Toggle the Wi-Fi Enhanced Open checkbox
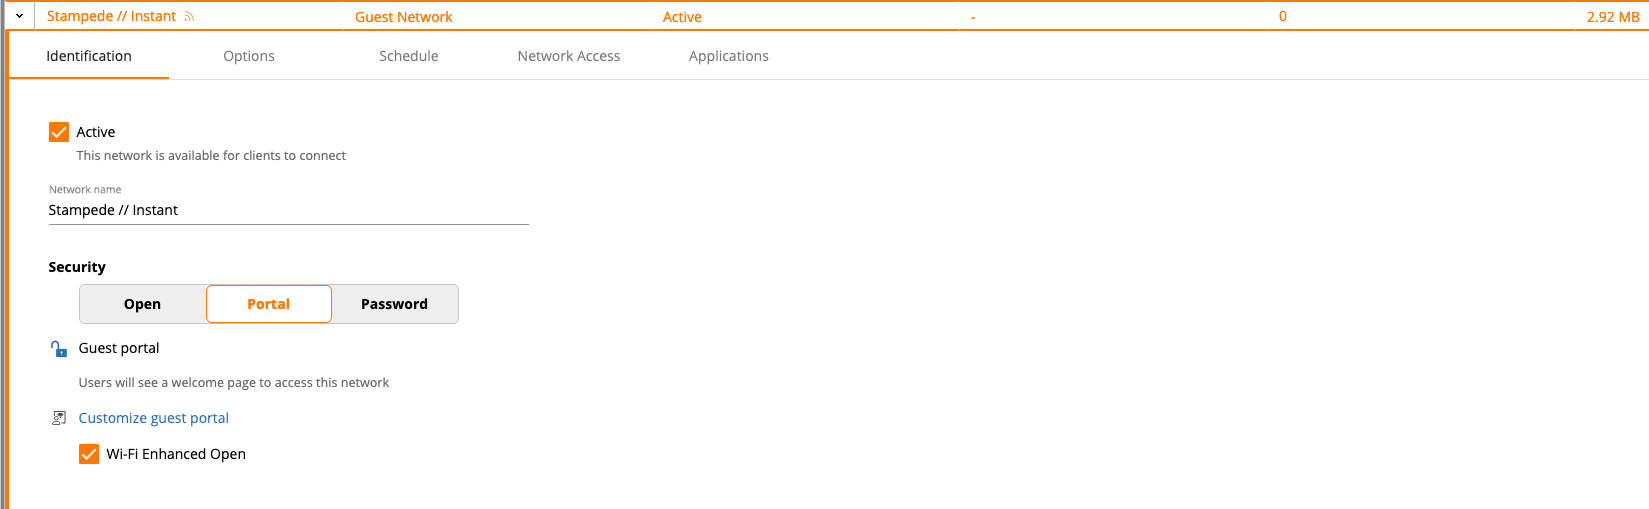Image resolution: width=1649 pixels, height=509 pixels. point(89,454)
